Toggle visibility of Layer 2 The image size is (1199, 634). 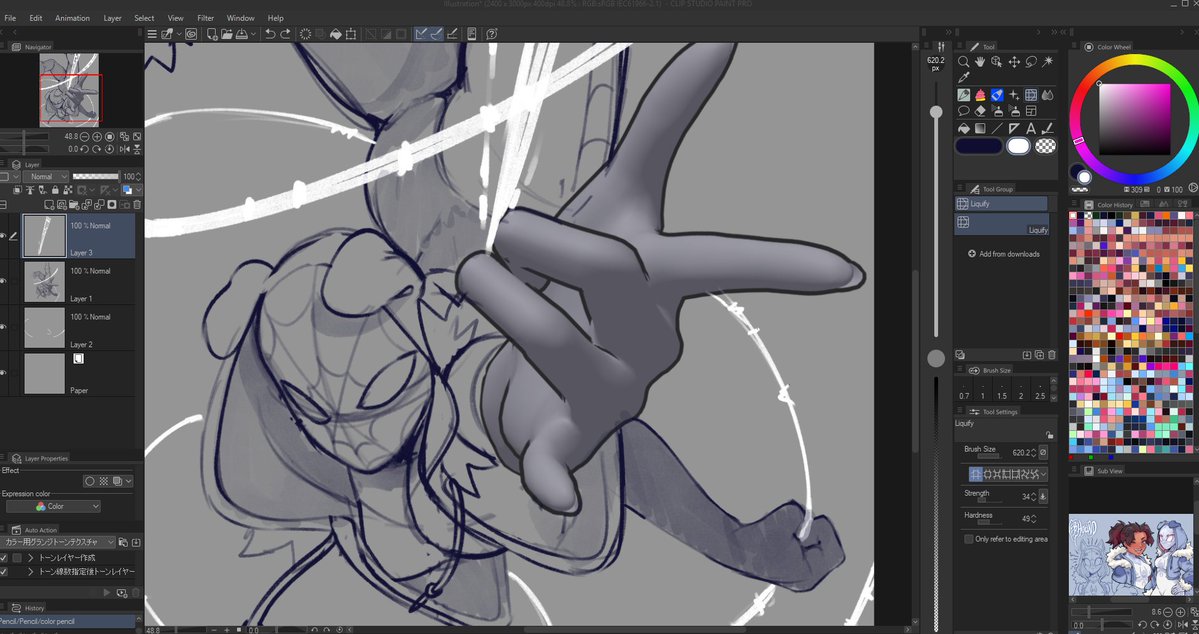pos(4,327)
